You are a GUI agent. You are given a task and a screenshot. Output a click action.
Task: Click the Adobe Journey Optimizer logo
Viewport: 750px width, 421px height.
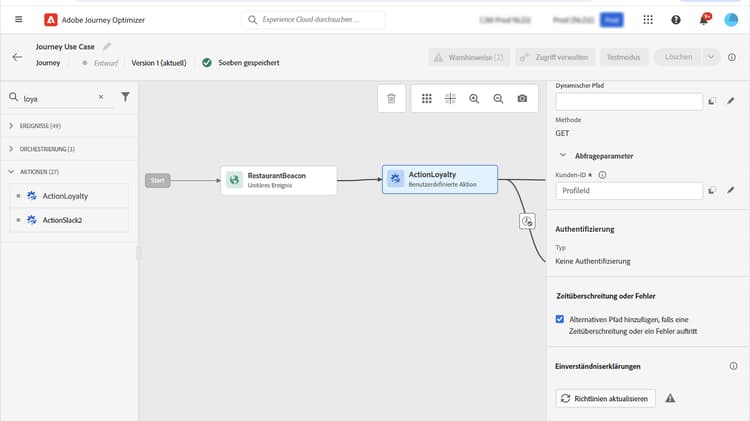click(51, 20)
